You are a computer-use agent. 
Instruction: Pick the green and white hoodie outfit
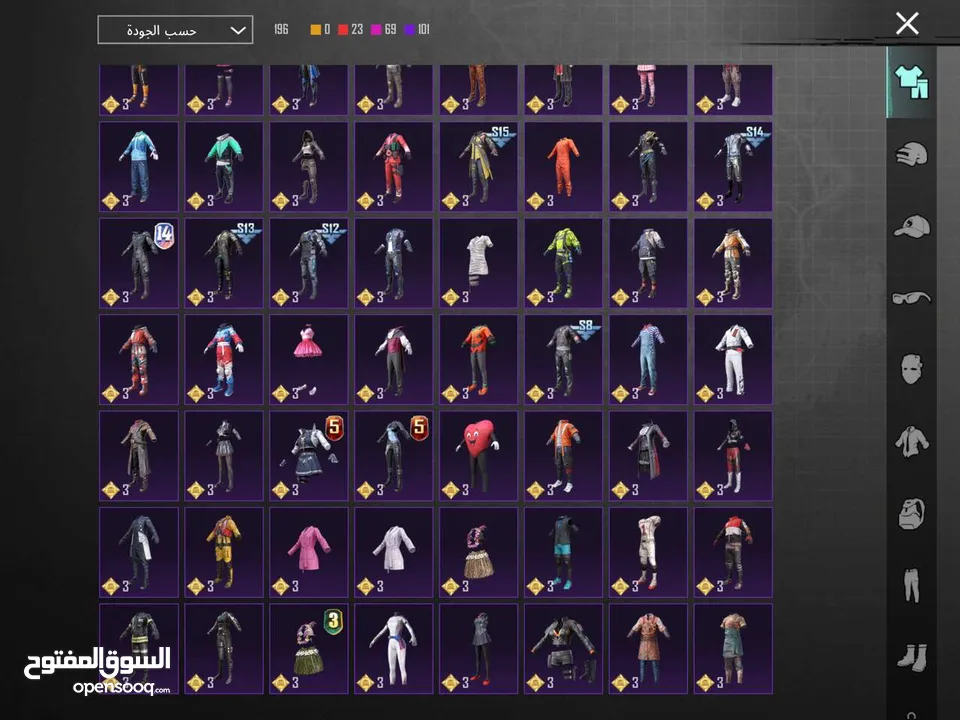tap(223, 167)
